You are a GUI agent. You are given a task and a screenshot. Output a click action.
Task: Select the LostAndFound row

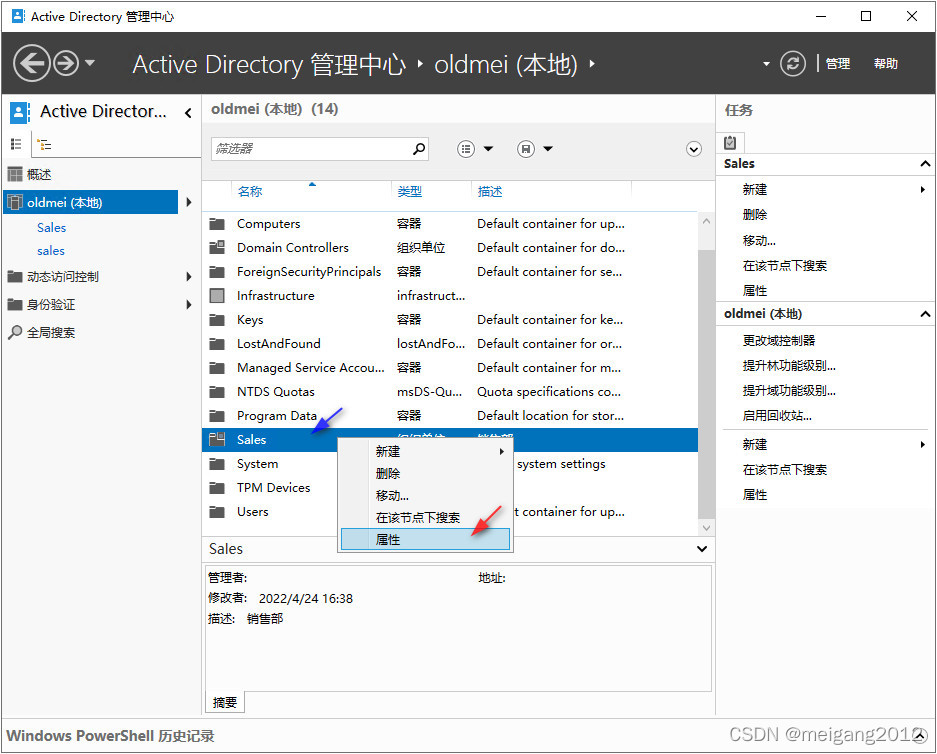[x=449, y=344]
